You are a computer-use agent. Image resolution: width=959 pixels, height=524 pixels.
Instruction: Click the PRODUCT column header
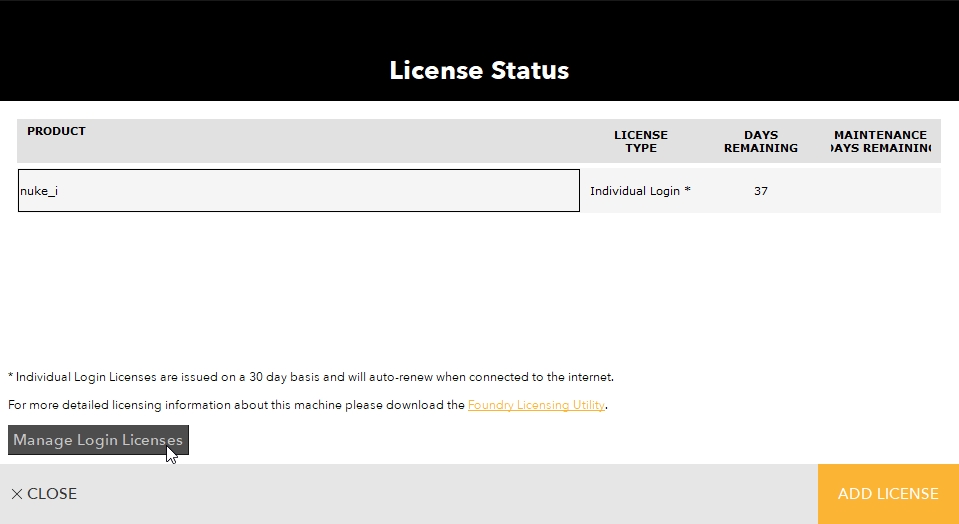(56, 131)
